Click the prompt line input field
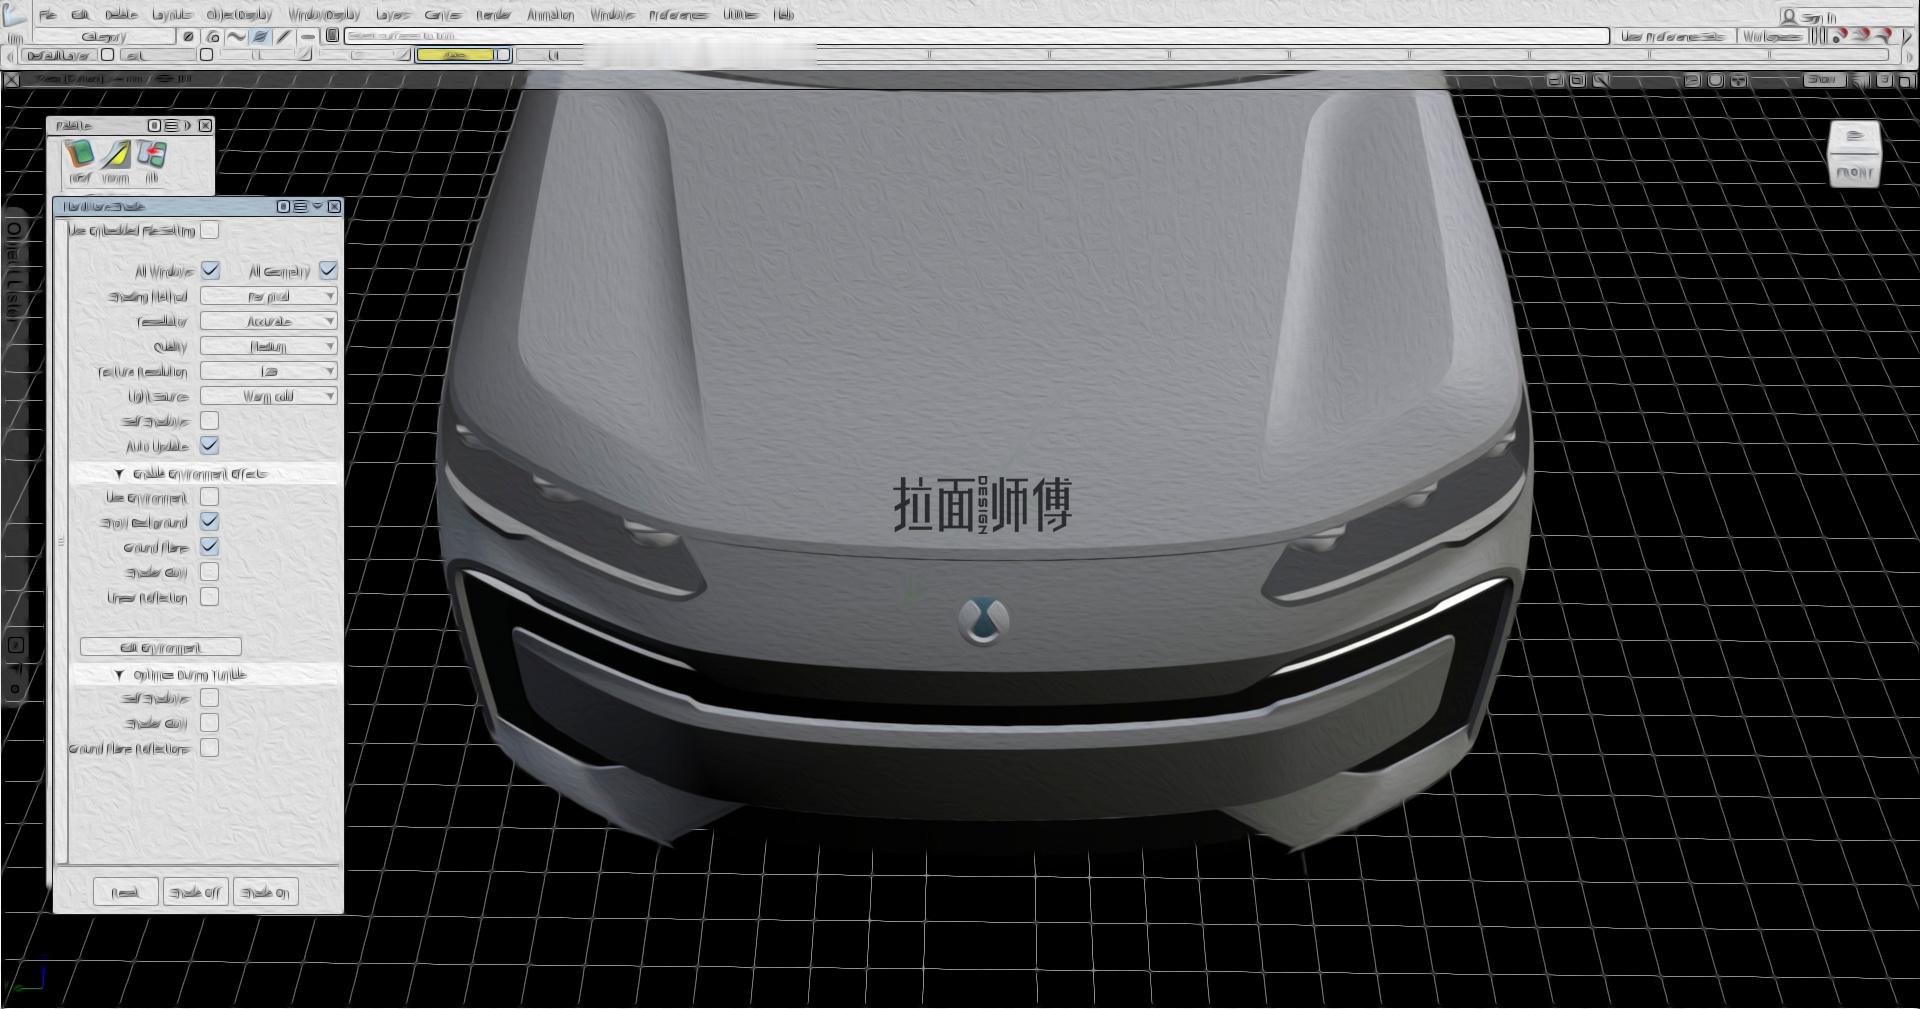This screenshot has width=1920, height=1009. click(976, 36)
